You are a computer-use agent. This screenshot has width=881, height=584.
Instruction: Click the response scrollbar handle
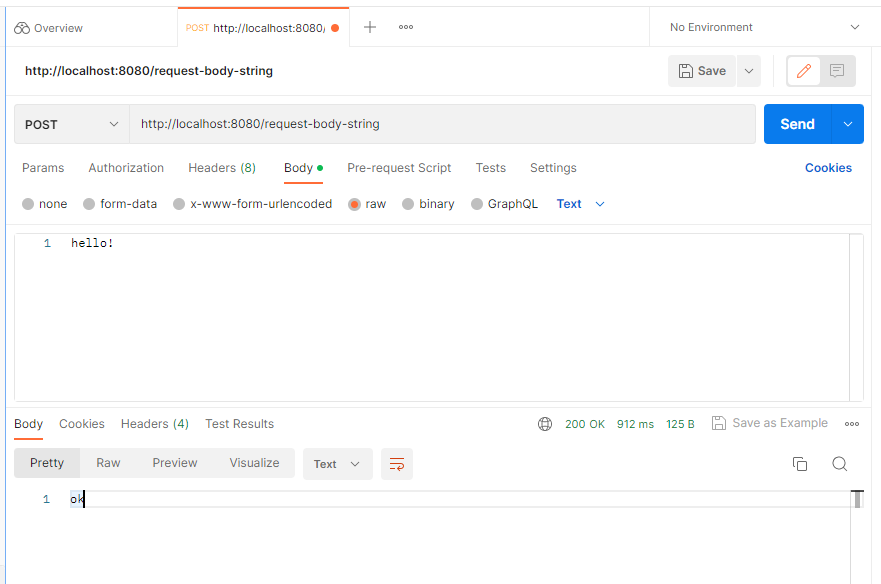point(857,499)
